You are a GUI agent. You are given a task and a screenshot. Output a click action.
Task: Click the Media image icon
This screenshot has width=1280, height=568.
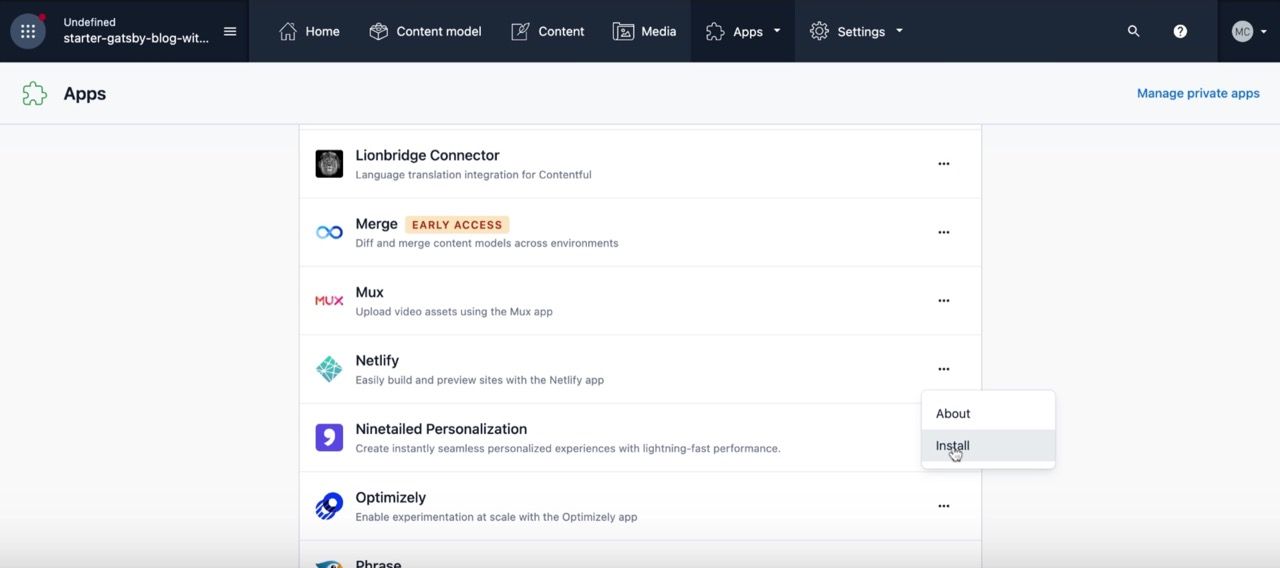coord(623,31)
